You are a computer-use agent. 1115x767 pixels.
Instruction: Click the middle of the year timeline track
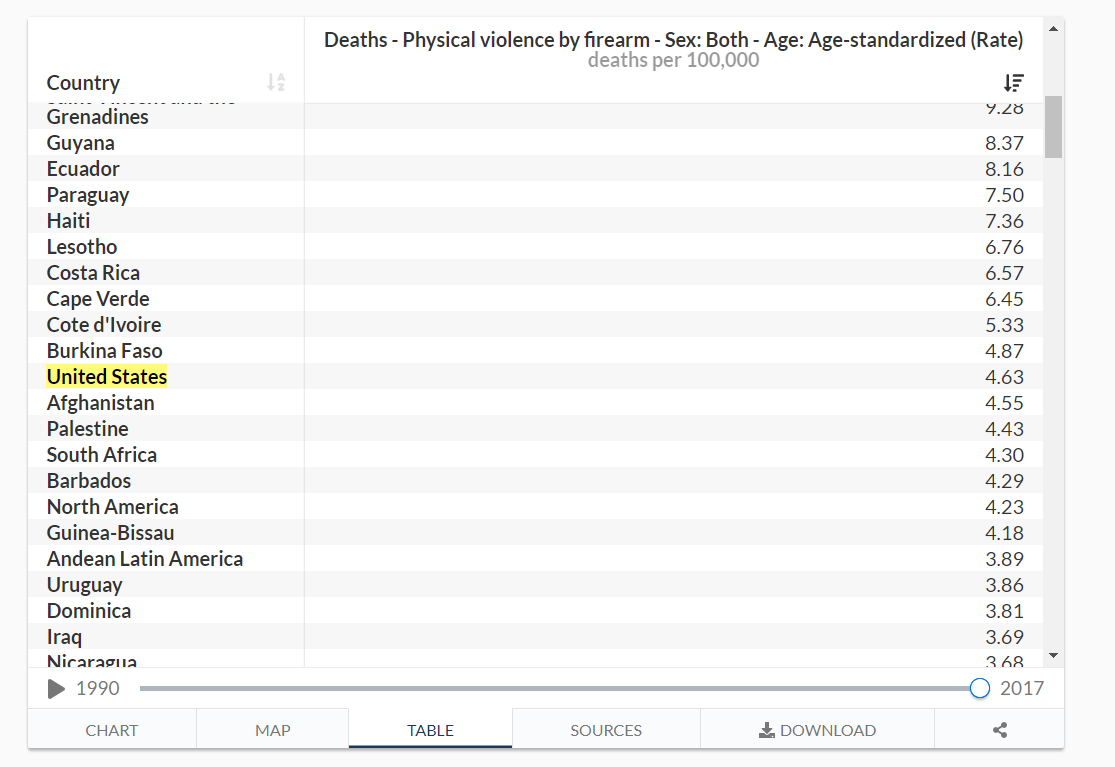[x=560, y=688]
